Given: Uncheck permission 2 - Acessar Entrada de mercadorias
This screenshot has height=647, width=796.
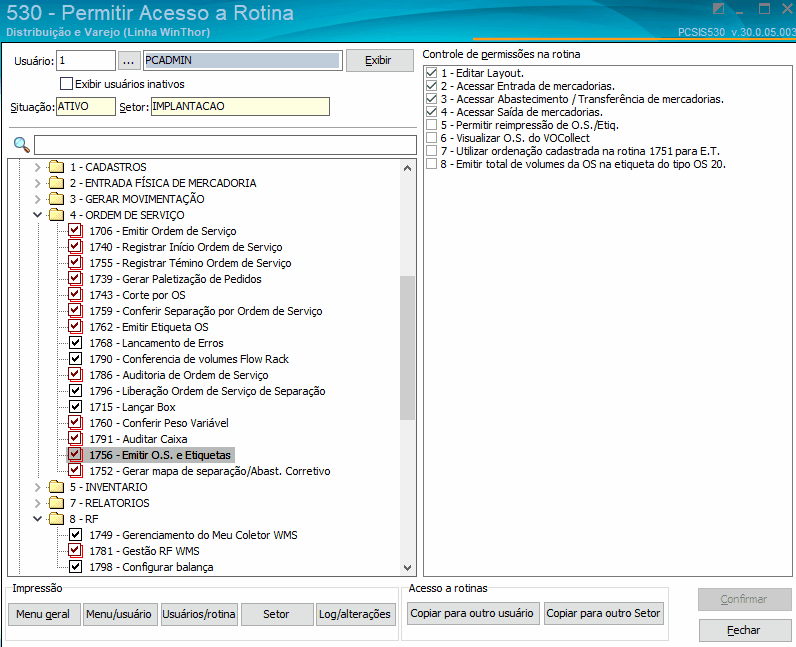Looking at the screenshot, I should click(432, 86).
